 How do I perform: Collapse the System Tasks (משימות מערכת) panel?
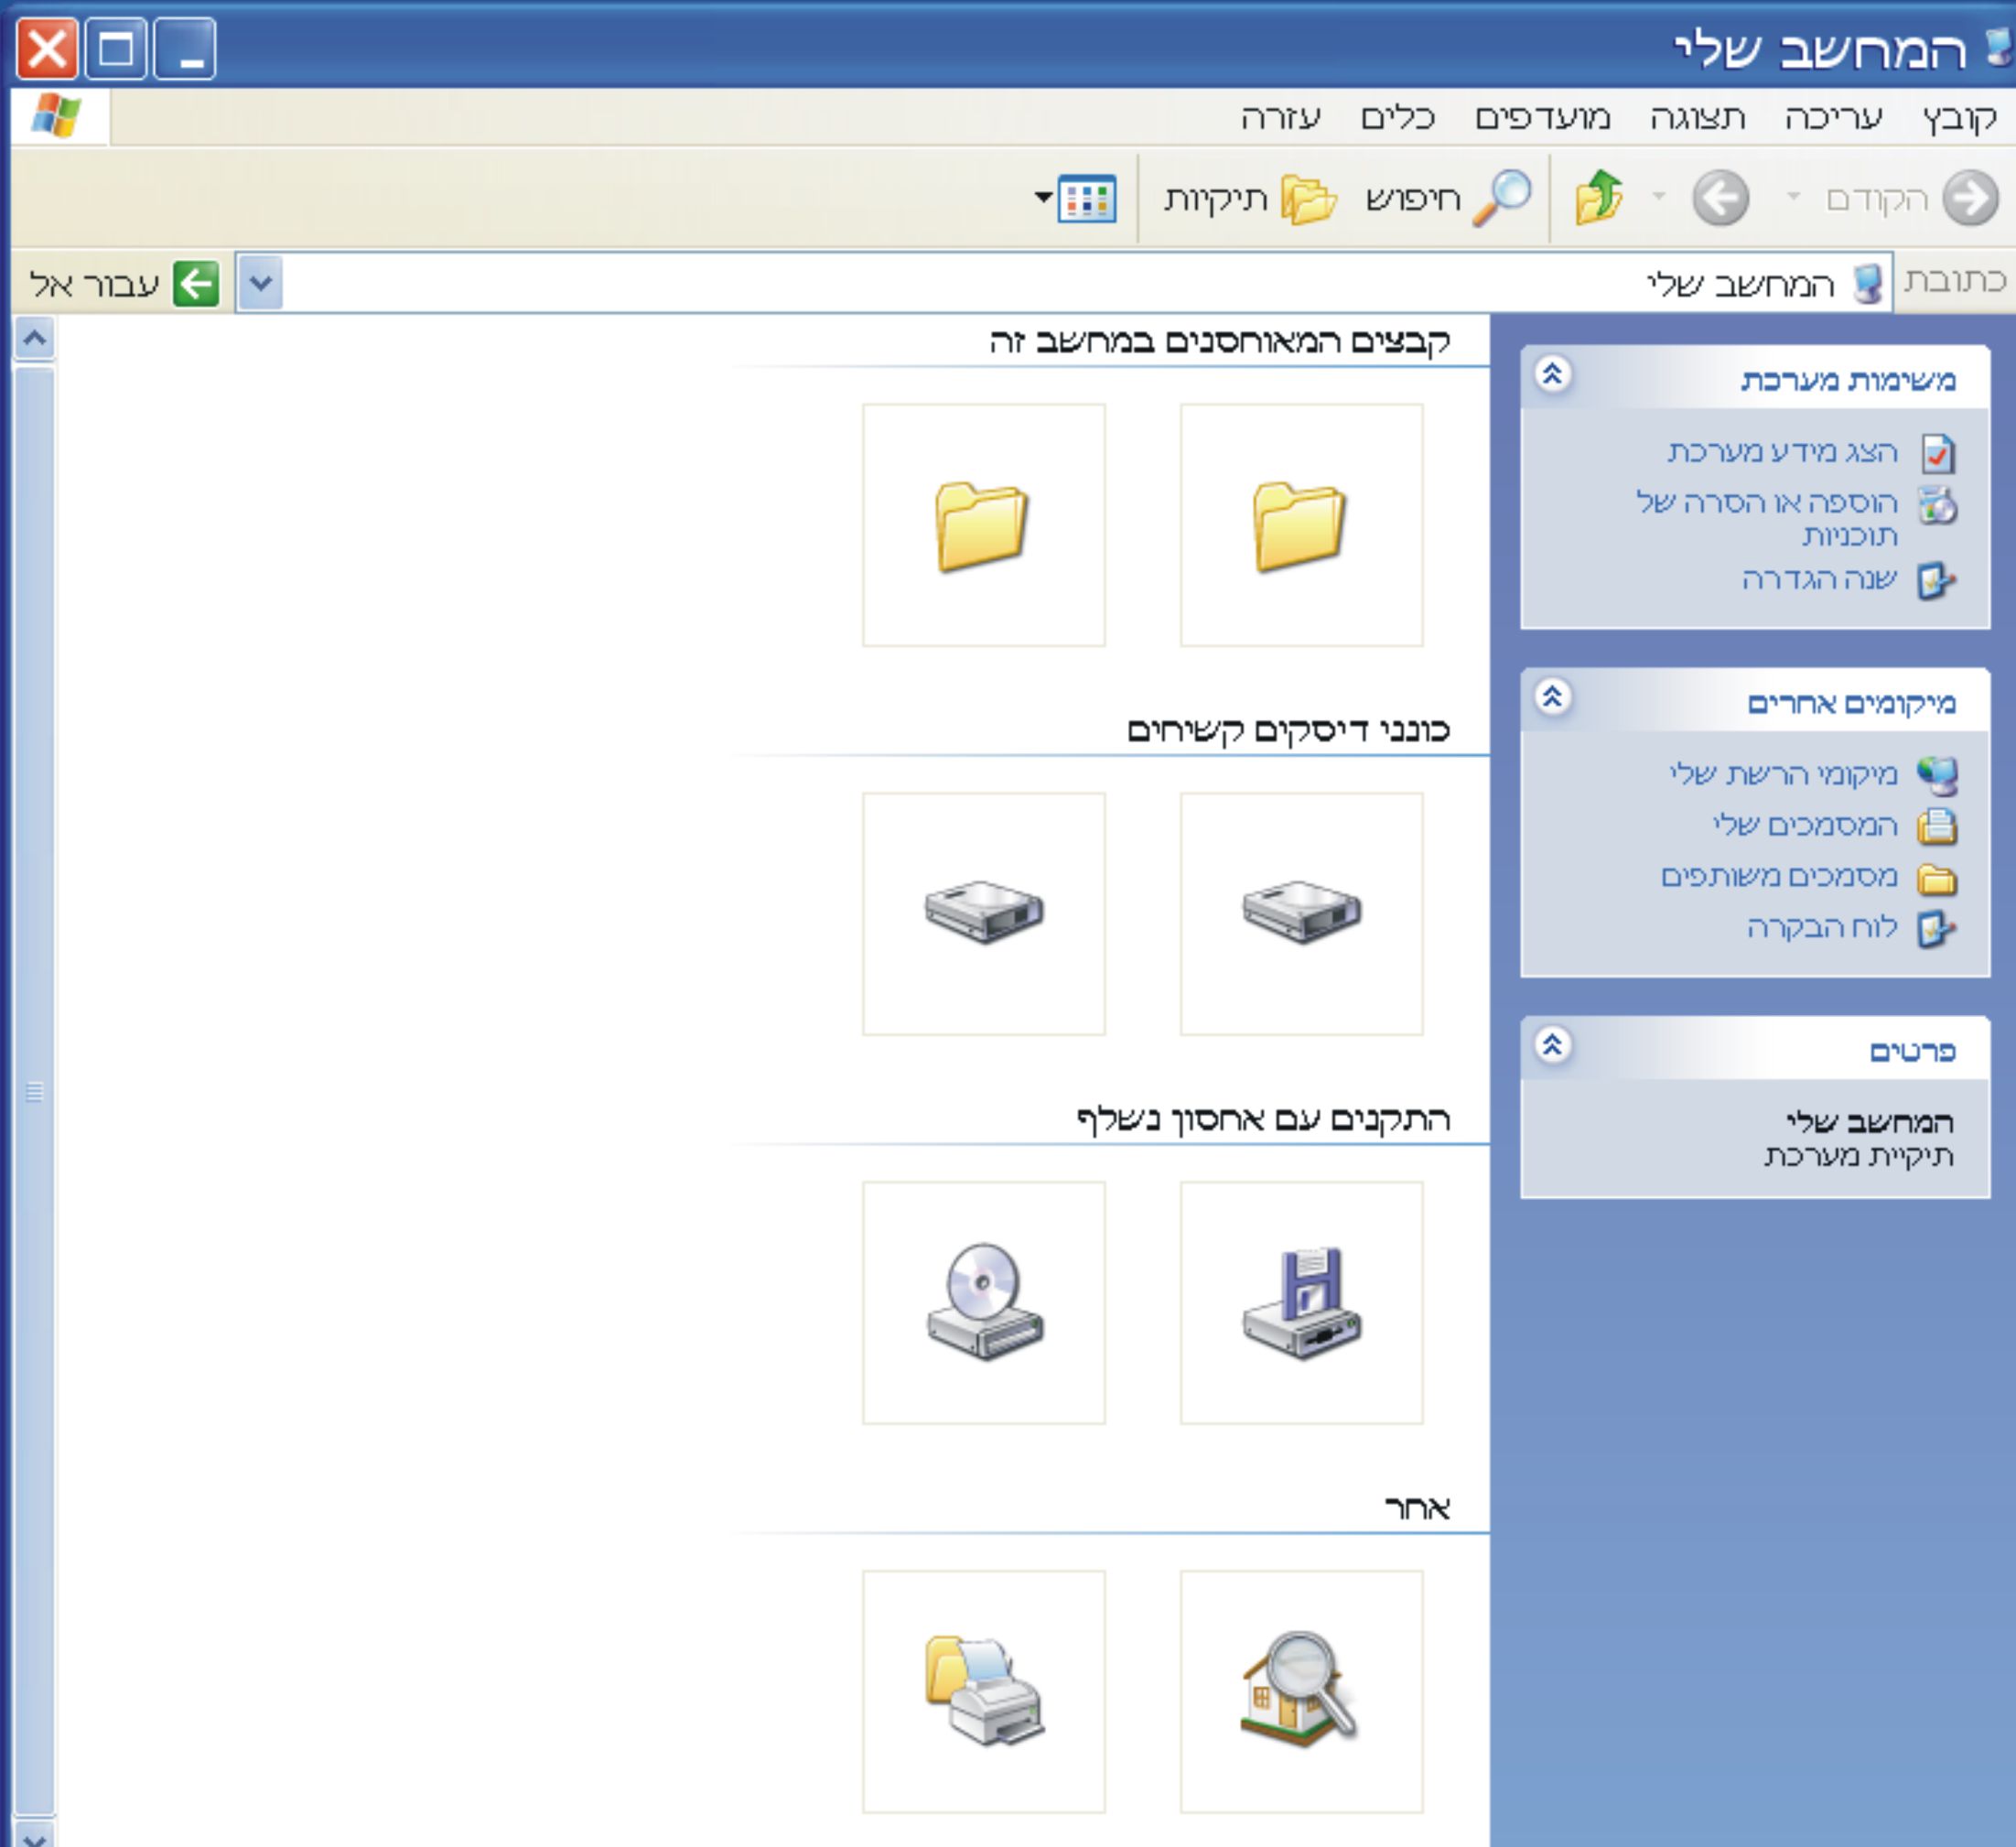(x=1552, y=375)
